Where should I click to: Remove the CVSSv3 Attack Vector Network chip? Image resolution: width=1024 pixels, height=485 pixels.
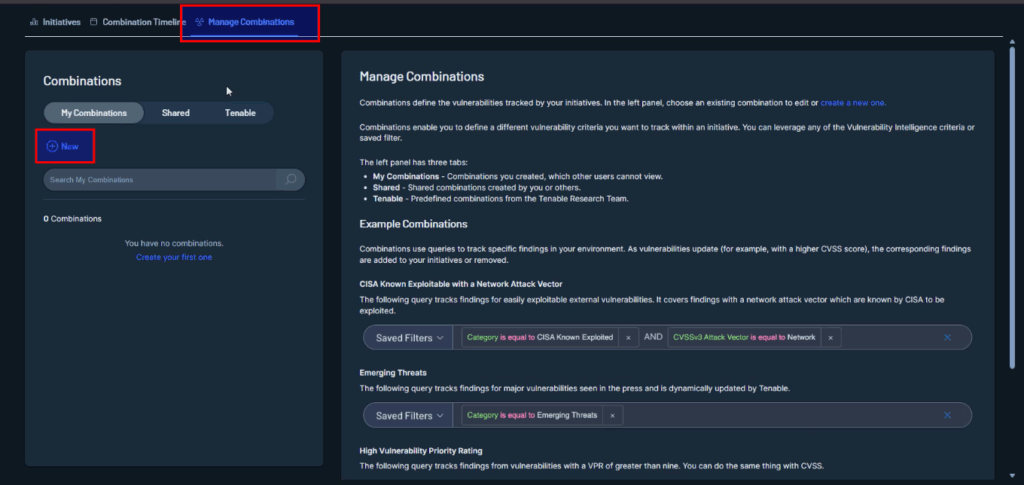tap(830, 338)
